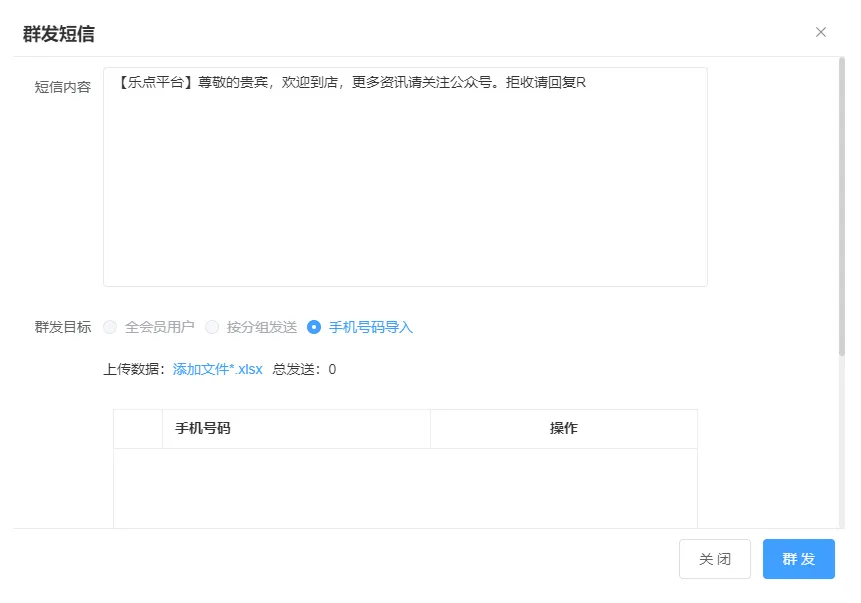This screenshot has width=861, height=603.
Task: Click the dialog's vertical scrollbar thumb
Action: [842, 207]
